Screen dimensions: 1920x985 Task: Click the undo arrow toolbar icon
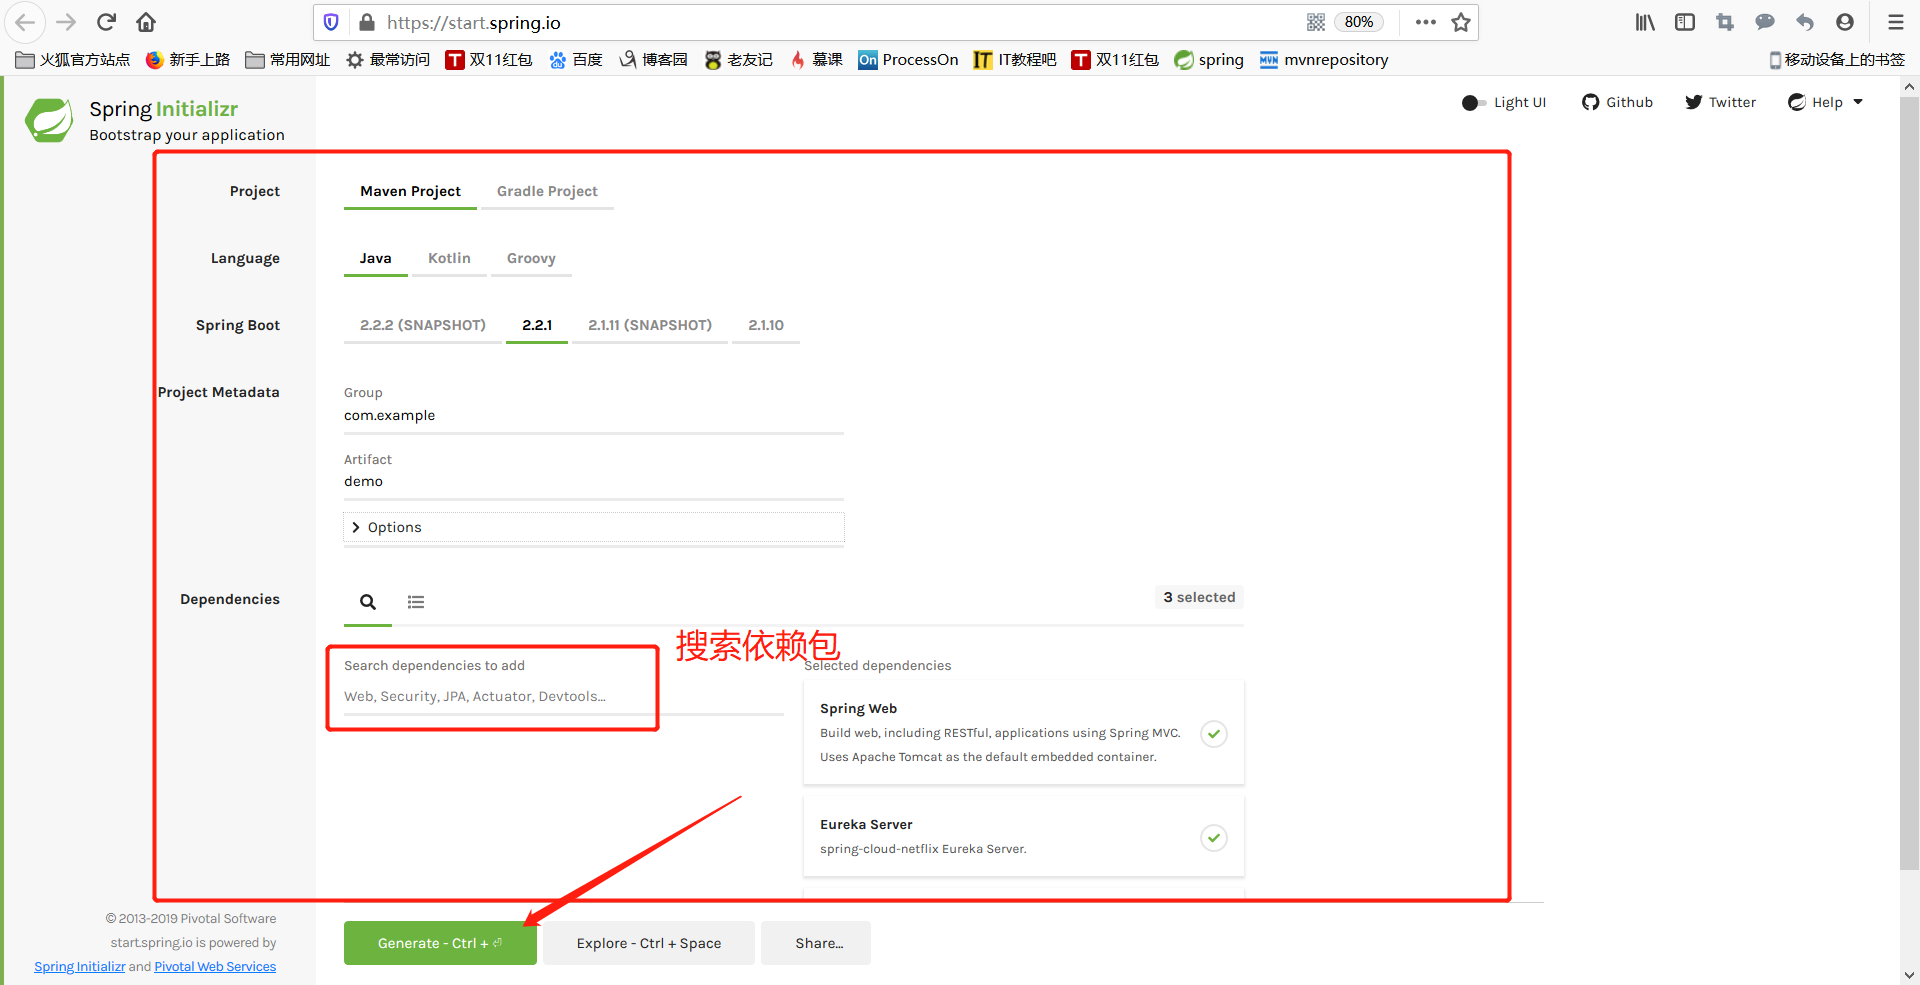point(1805,22)
